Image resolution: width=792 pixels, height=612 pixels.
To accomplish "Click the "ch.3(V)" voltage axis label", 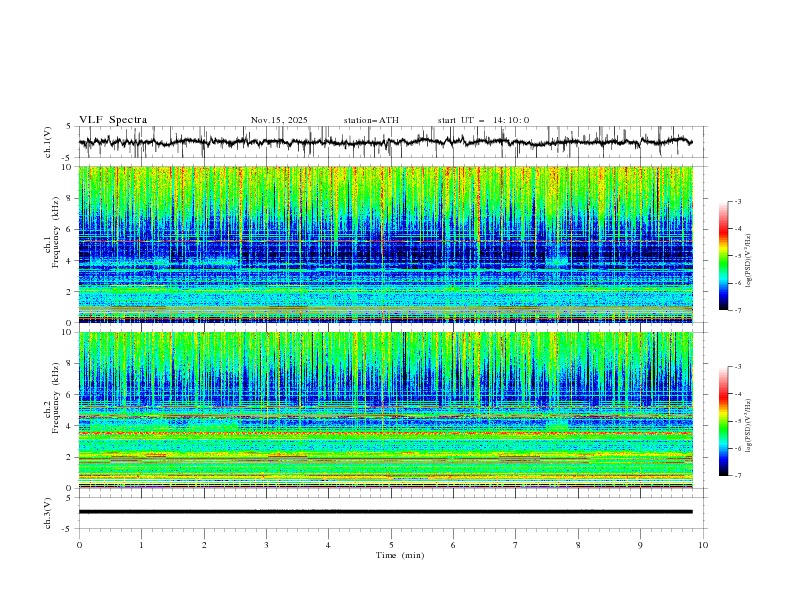I will [48, 513].
